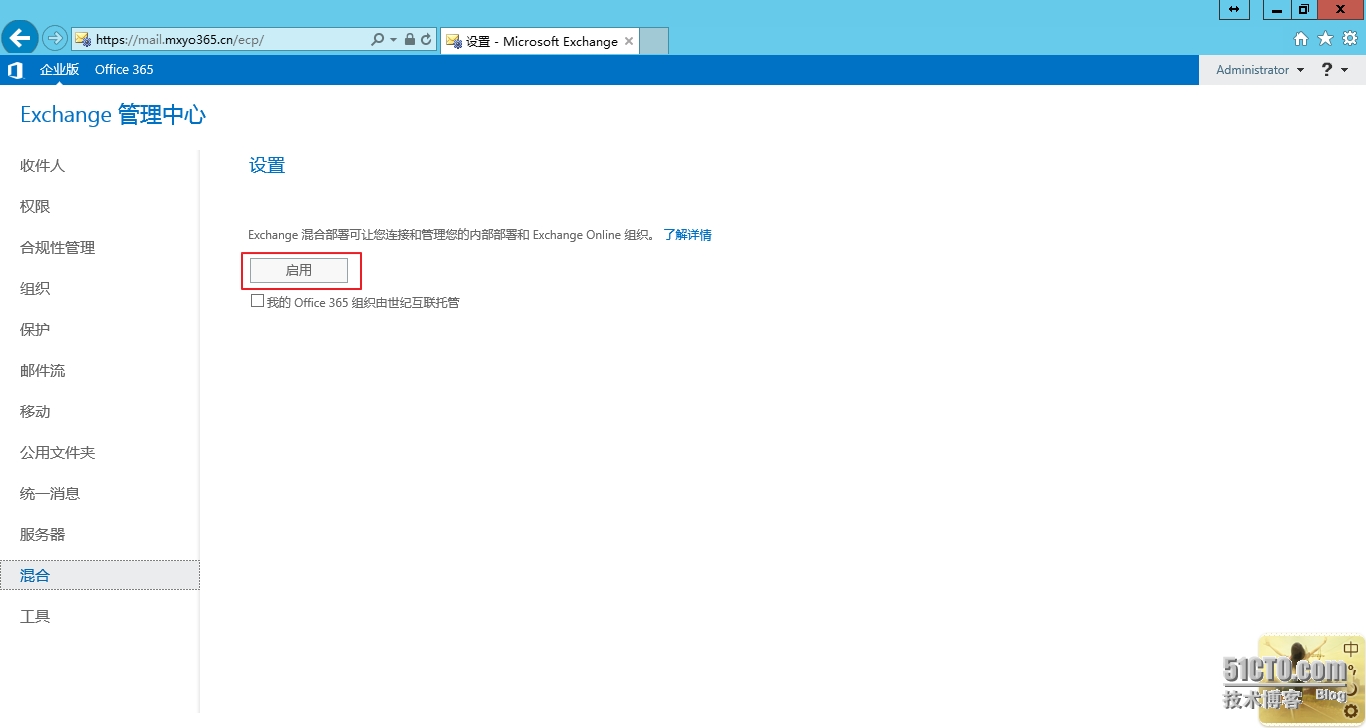Click the Office logo icon in header

15,70
